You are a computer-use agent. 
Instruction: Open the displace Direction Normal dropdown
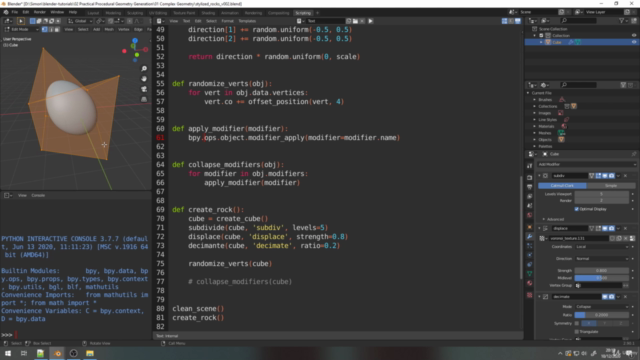coord(602,259)
